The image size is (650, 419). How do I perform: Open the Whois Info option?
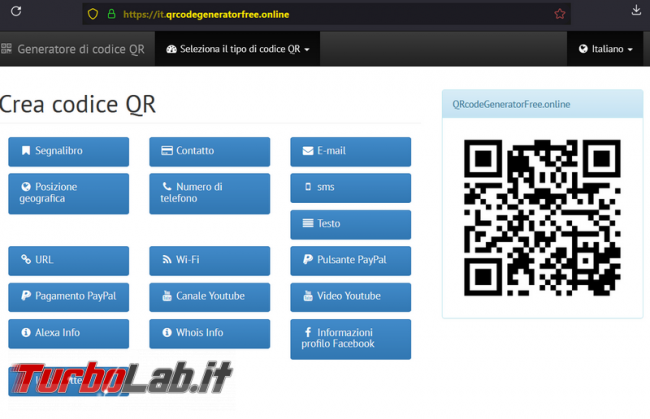tap(209, 334)
